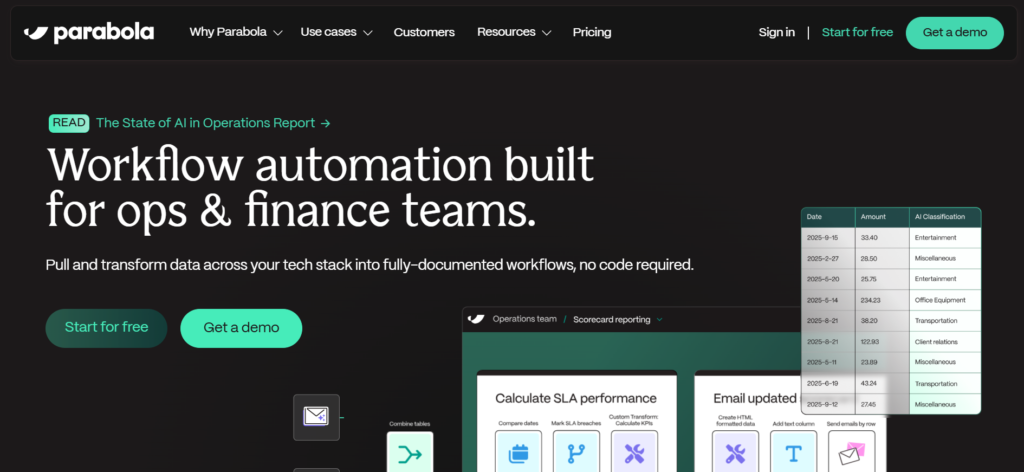Select the 234.23 amount cell
The height and width of the screenshot is (472, 1024).
tap(882, 300)
